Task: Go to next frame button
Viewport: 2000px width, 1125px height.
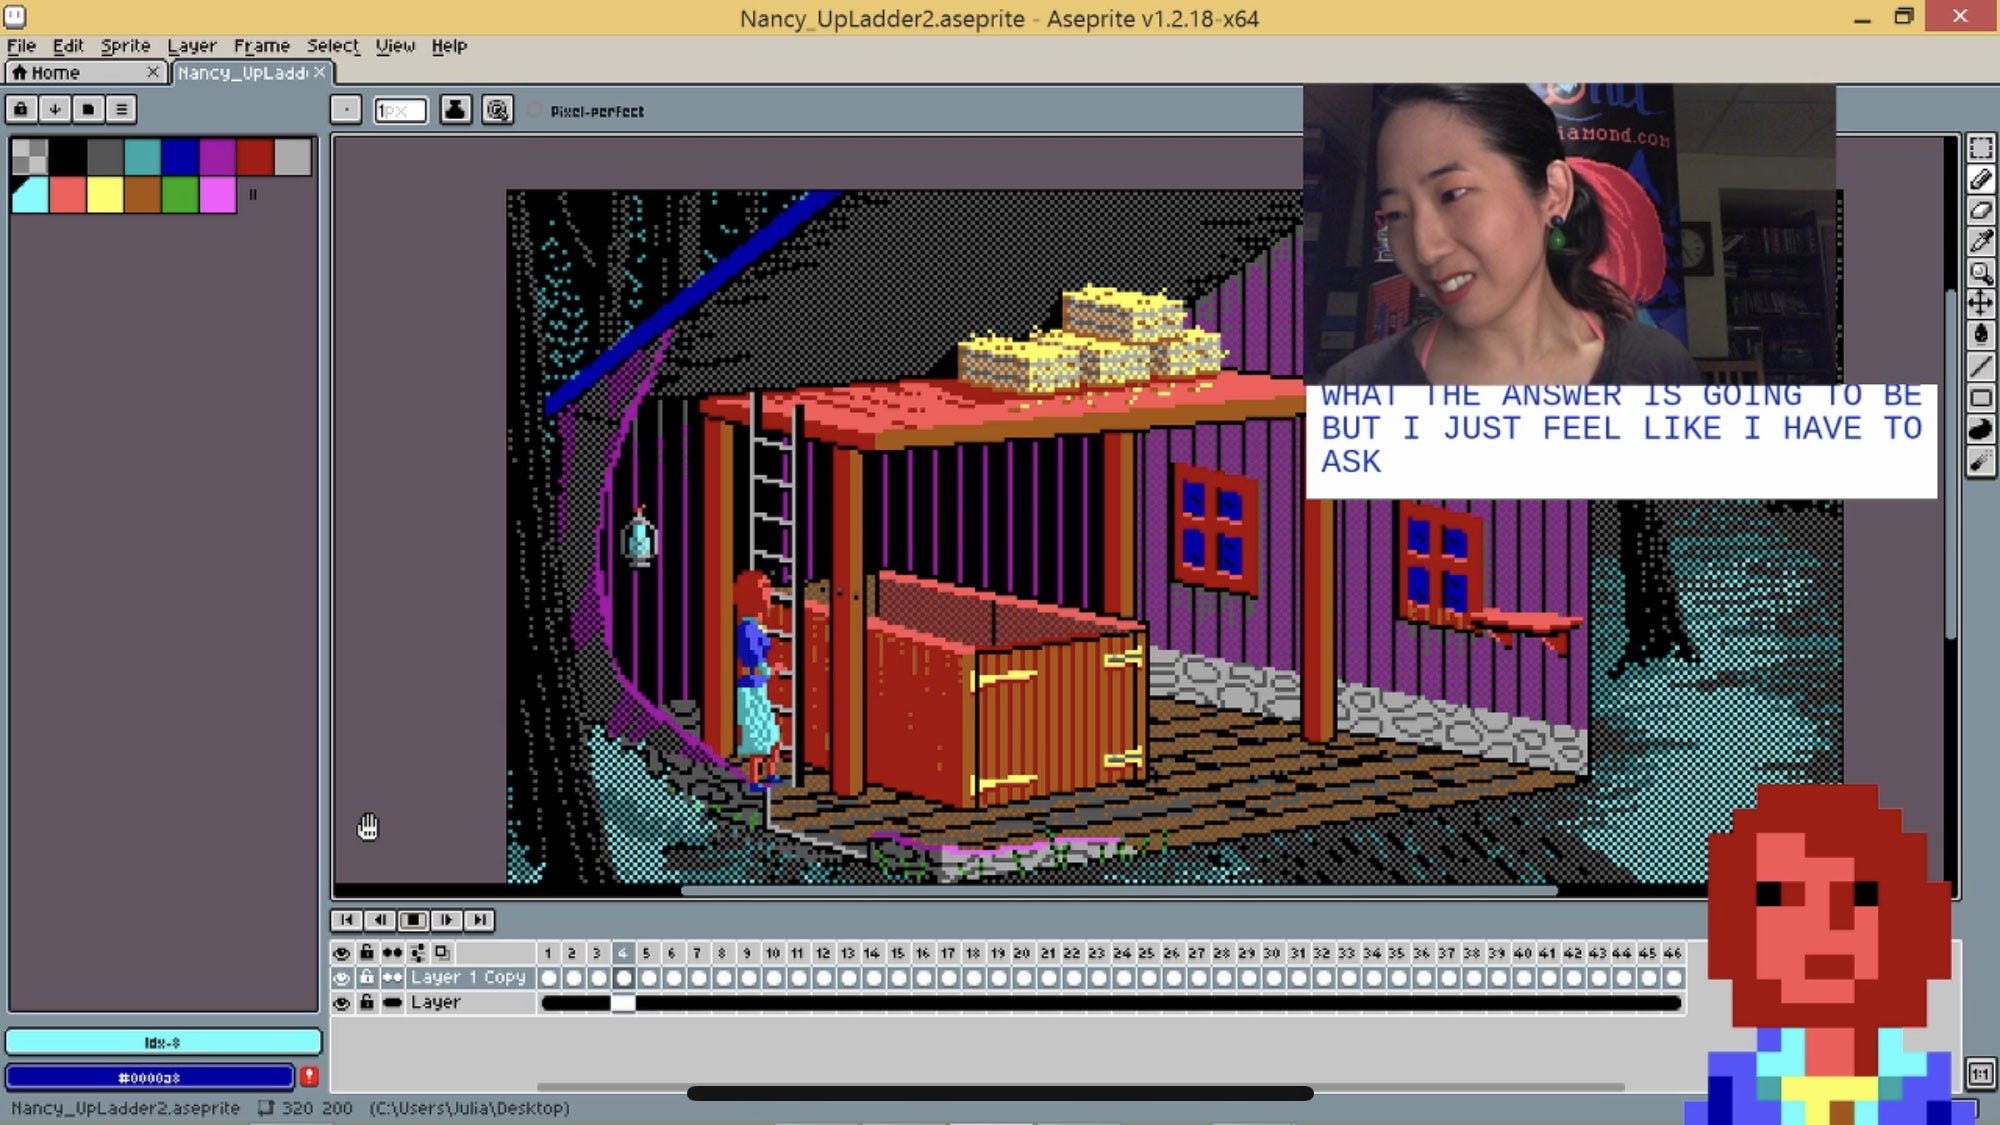Action: [x=446, y=920]
